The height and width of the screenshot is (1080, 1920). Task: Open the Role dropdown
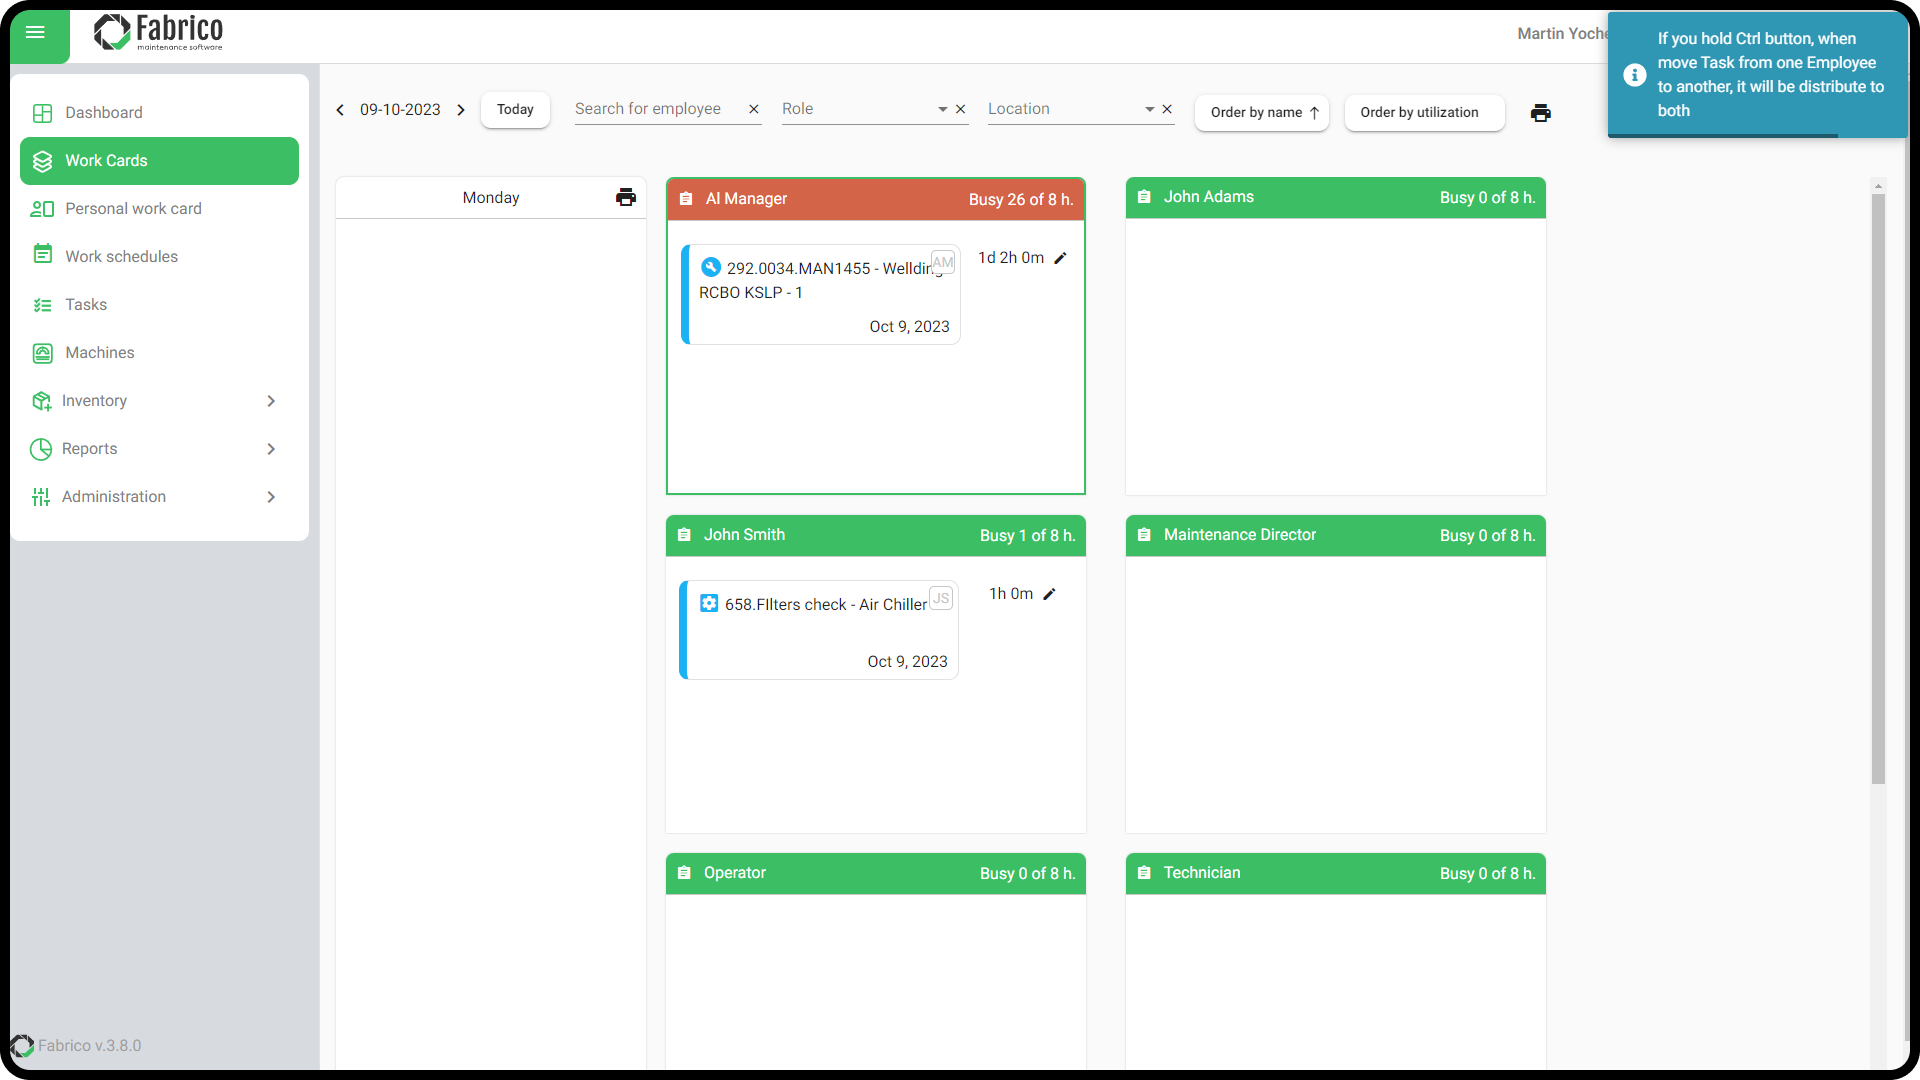(942, 109)
